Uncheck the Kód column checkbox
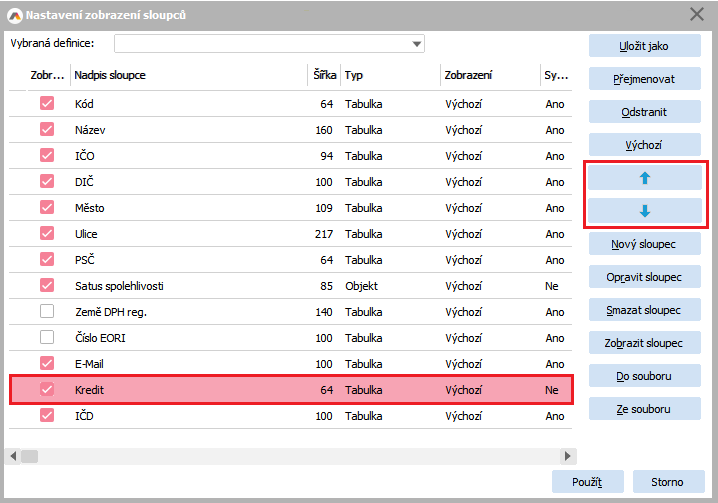Viewport: 718px width, 503px height. [47, 103]
